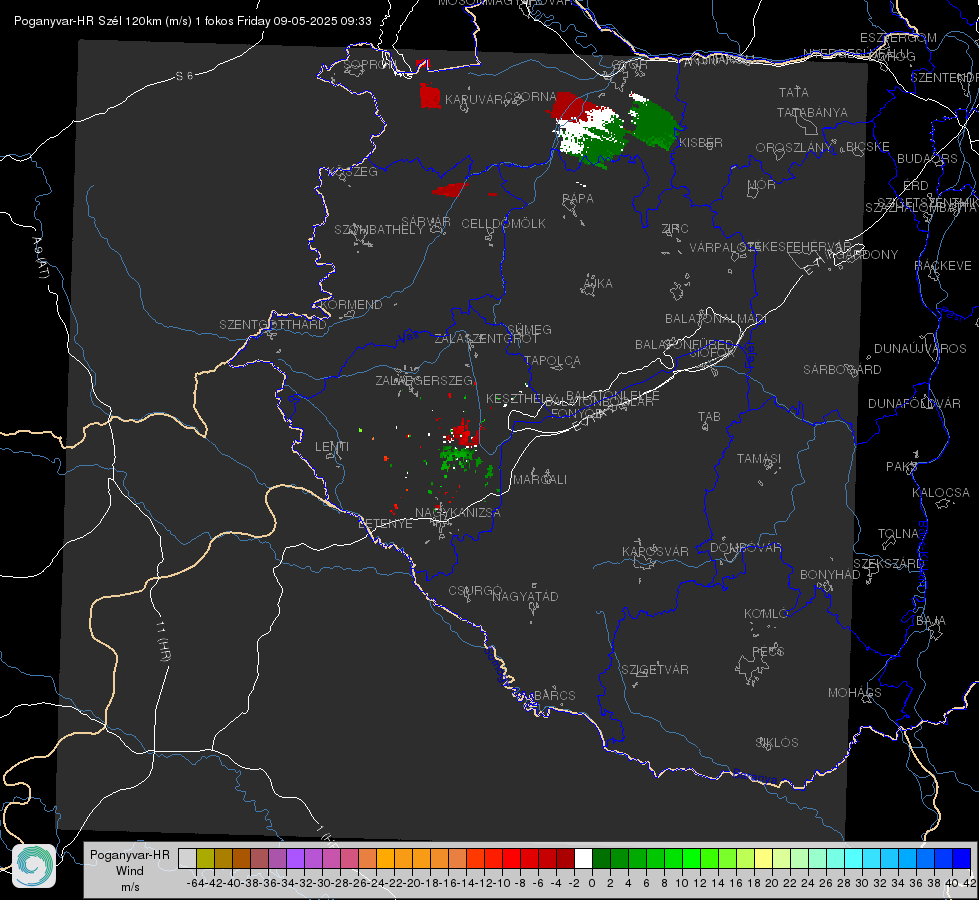Select the BARCS label

(x=554, y=695)
